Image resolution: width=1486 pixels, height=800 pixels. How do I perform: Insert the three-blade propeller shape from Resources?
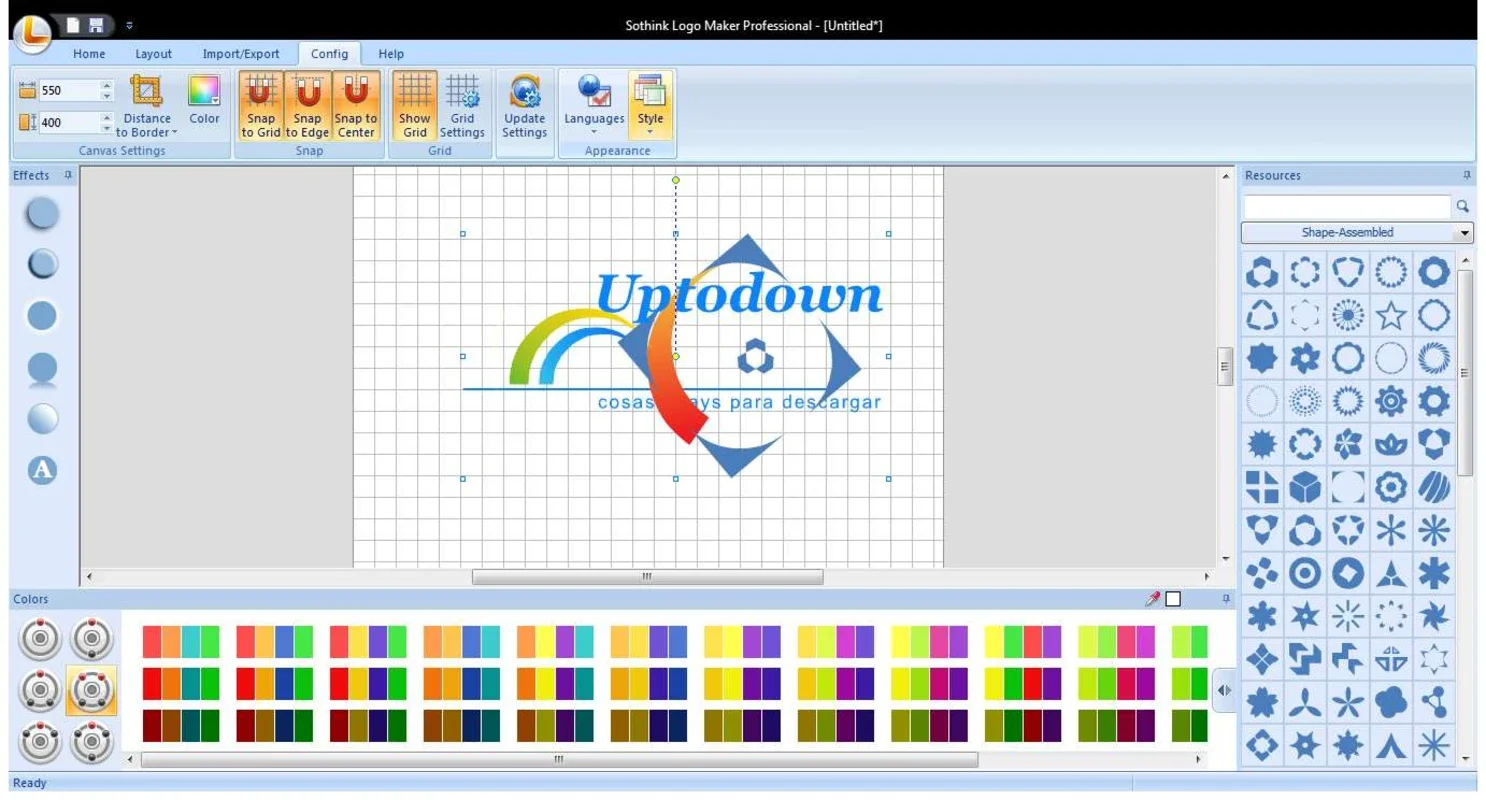click(1305, 701)
